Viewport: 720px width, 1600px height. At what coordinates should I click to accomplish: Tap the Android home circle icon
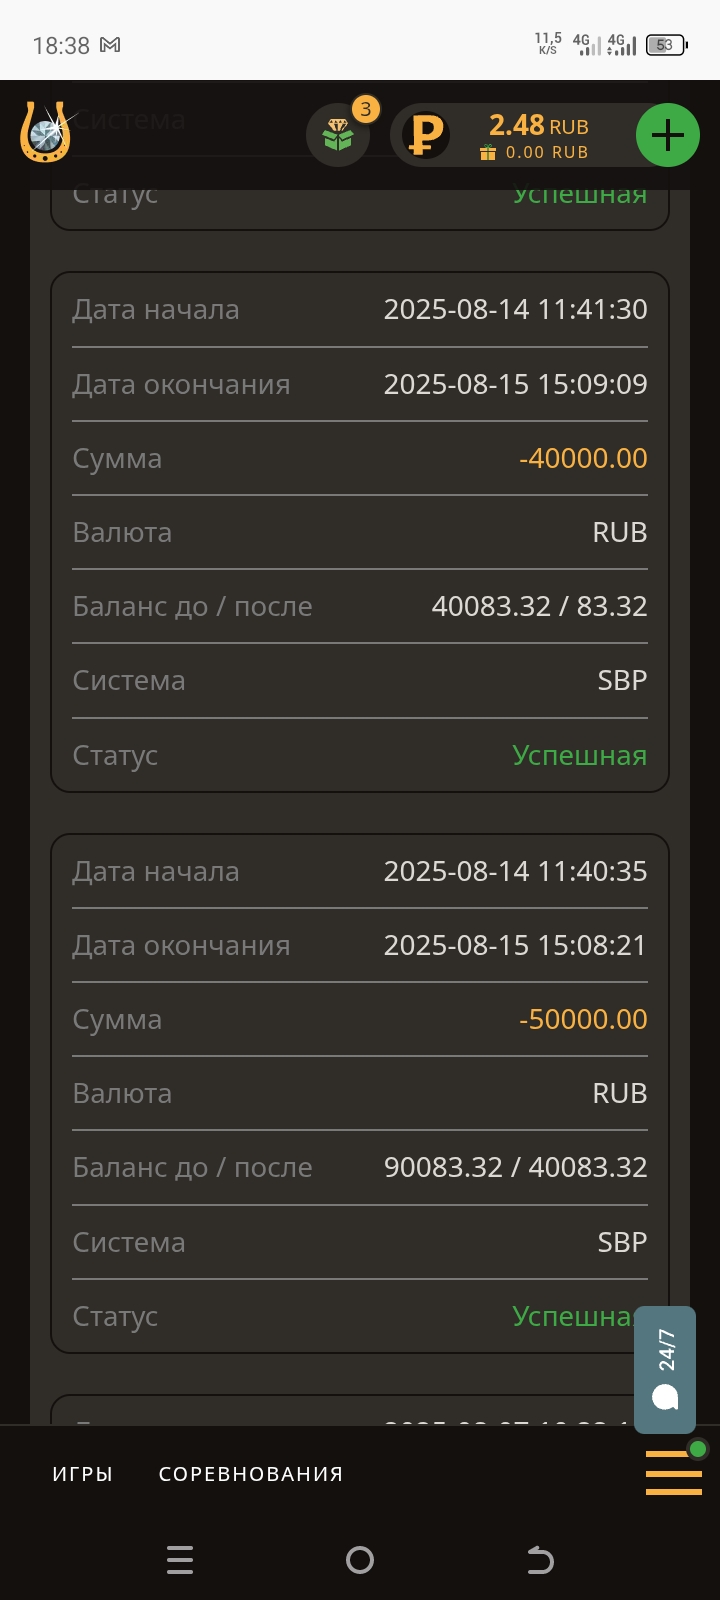pos(360,1560)
